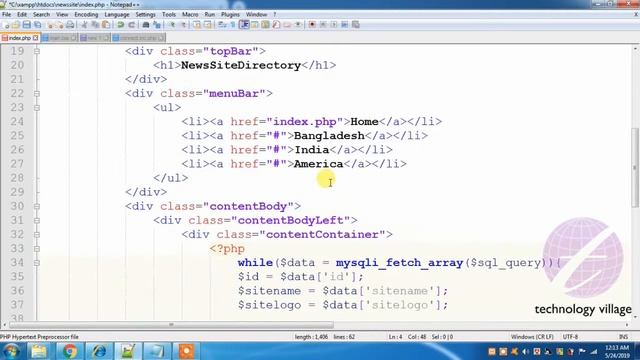Click the Redo toolbar icon
The image size is (640, 360).
(132, 25)
